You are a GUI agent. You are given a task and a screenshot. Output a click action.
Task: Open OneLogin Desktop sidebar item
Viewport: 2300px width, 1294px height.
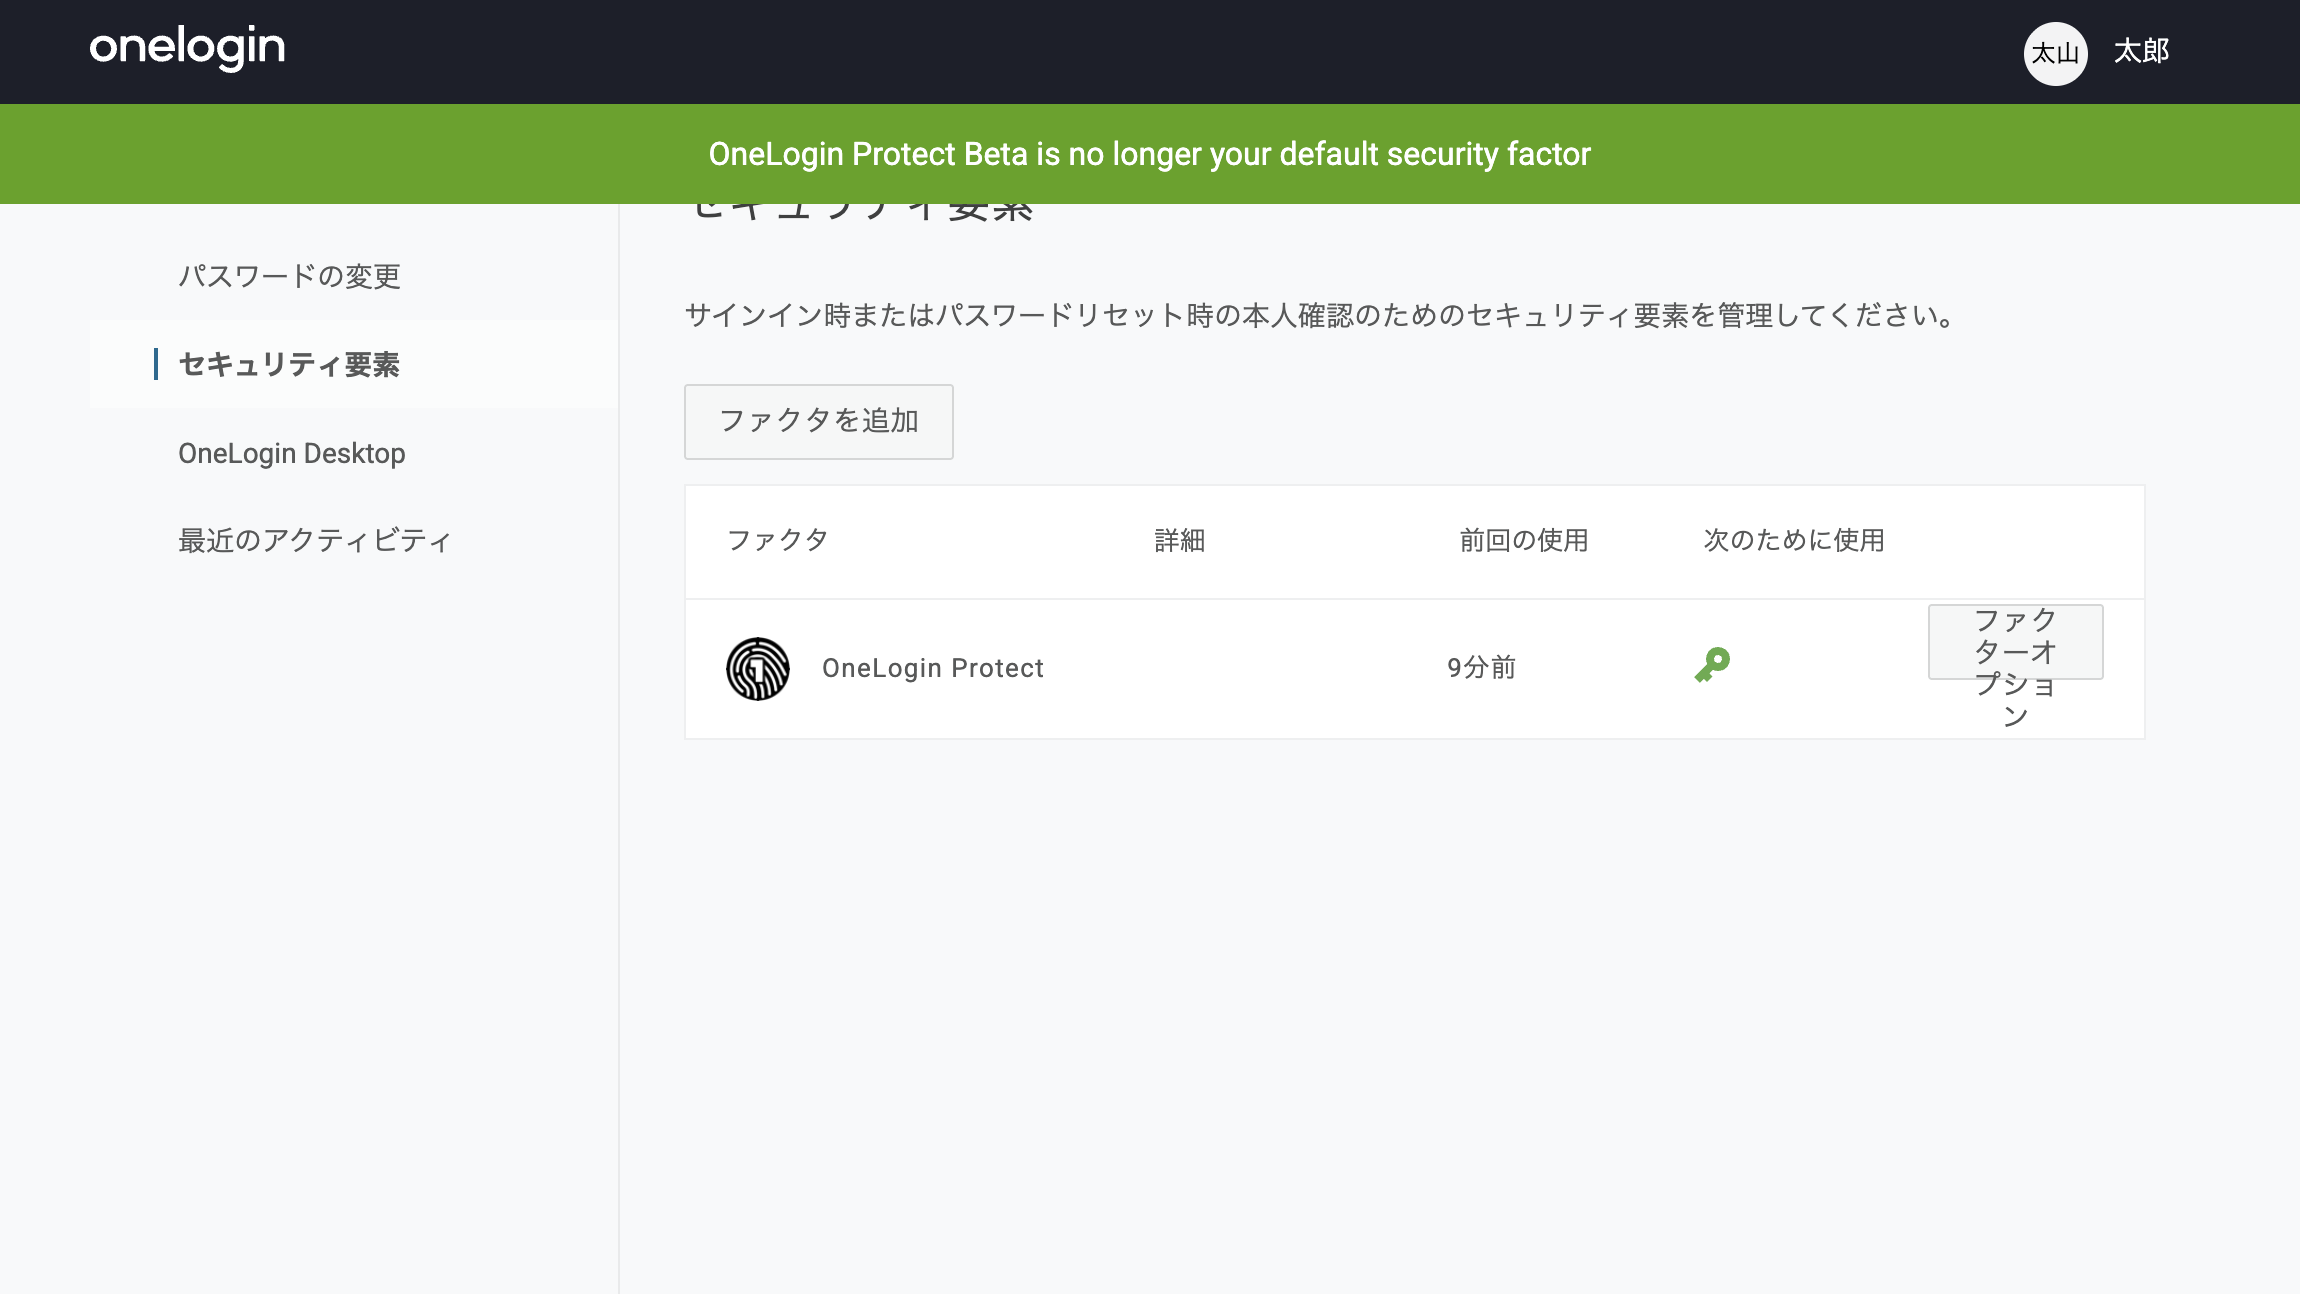point(292,453)
